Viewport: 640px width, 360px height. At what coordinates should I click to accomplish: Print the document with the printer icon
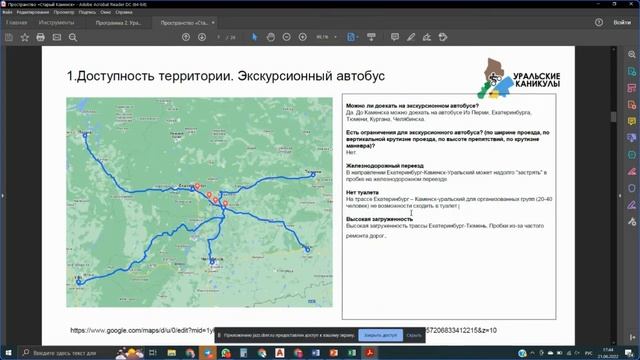(40, 38)
